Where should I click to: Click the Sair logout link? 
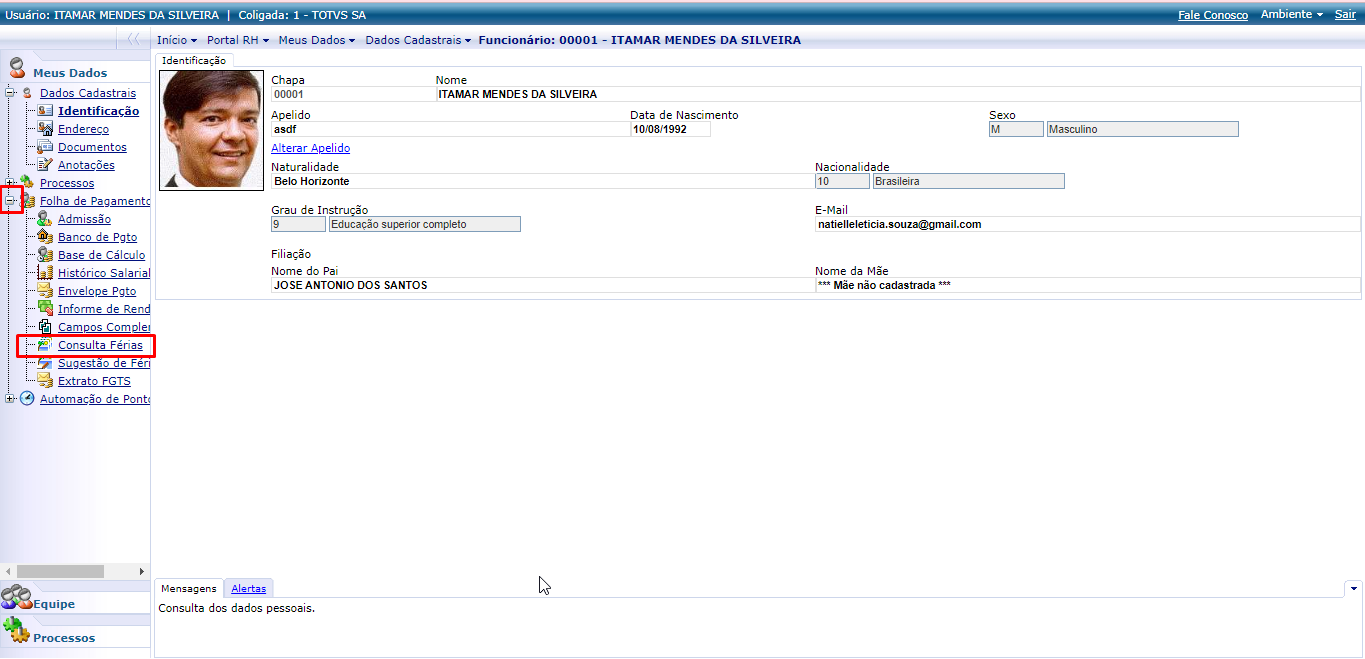pos(1345,15)
